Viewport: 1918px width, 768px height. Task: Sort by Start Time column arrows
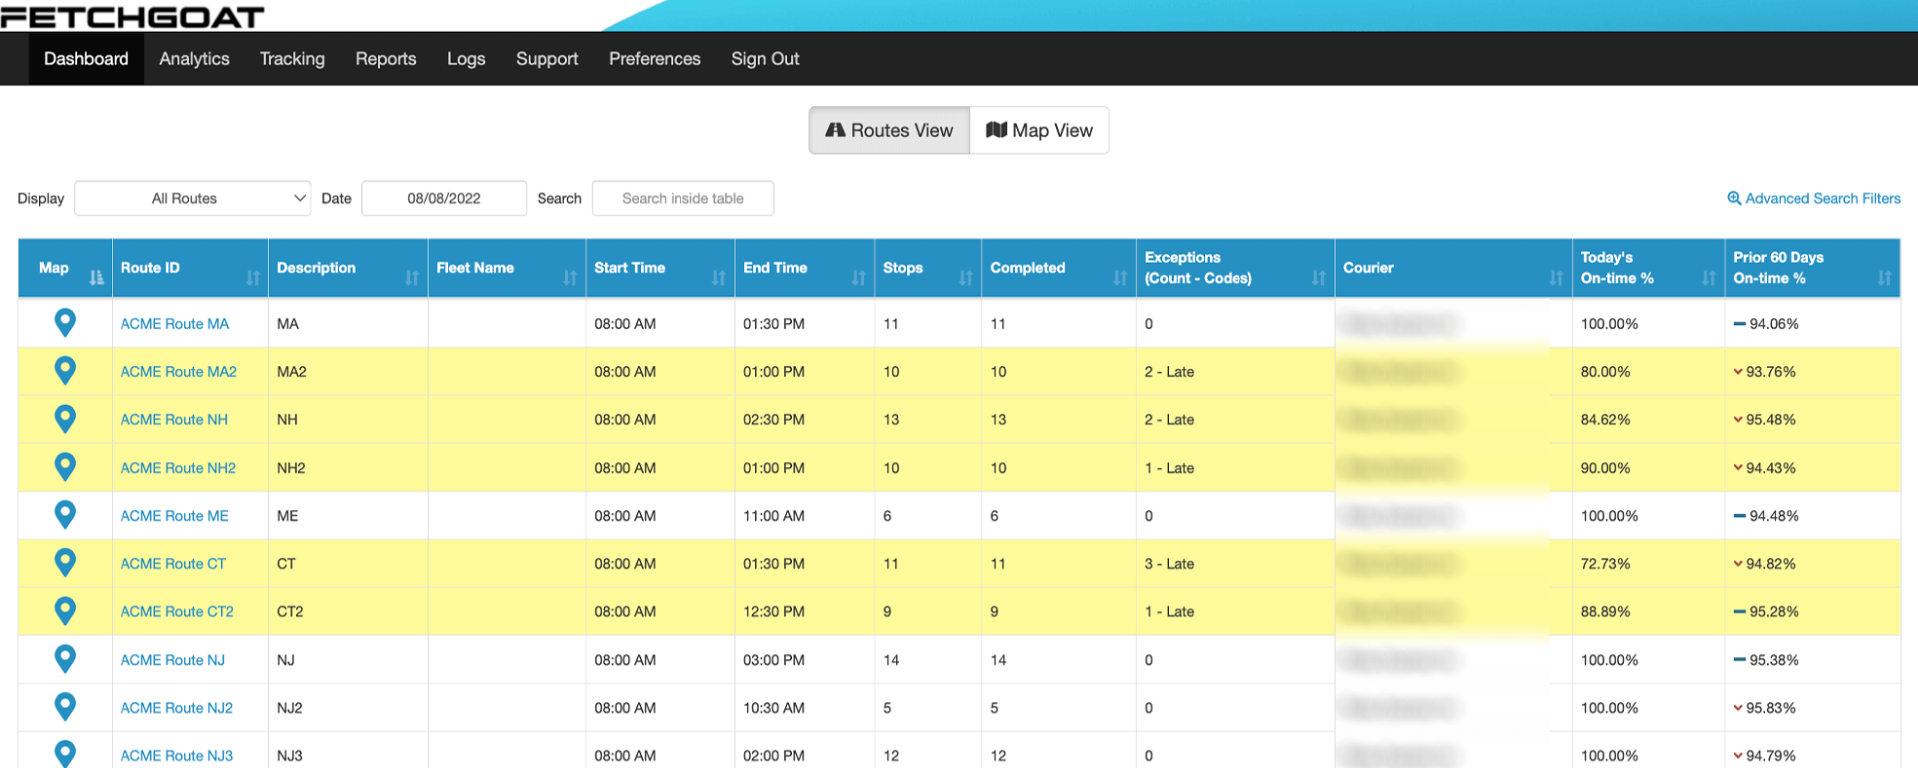(718, 278)
